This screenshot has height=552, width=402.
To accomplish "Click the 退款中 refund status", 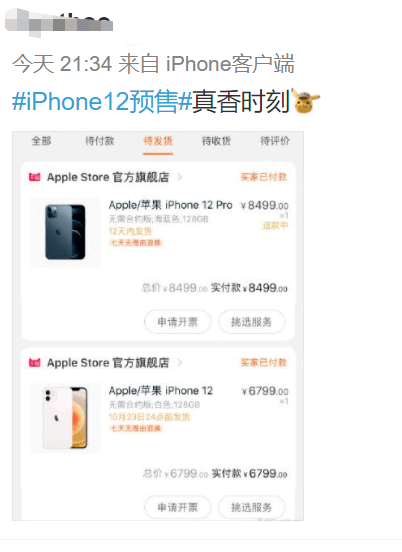I will 275,225.
